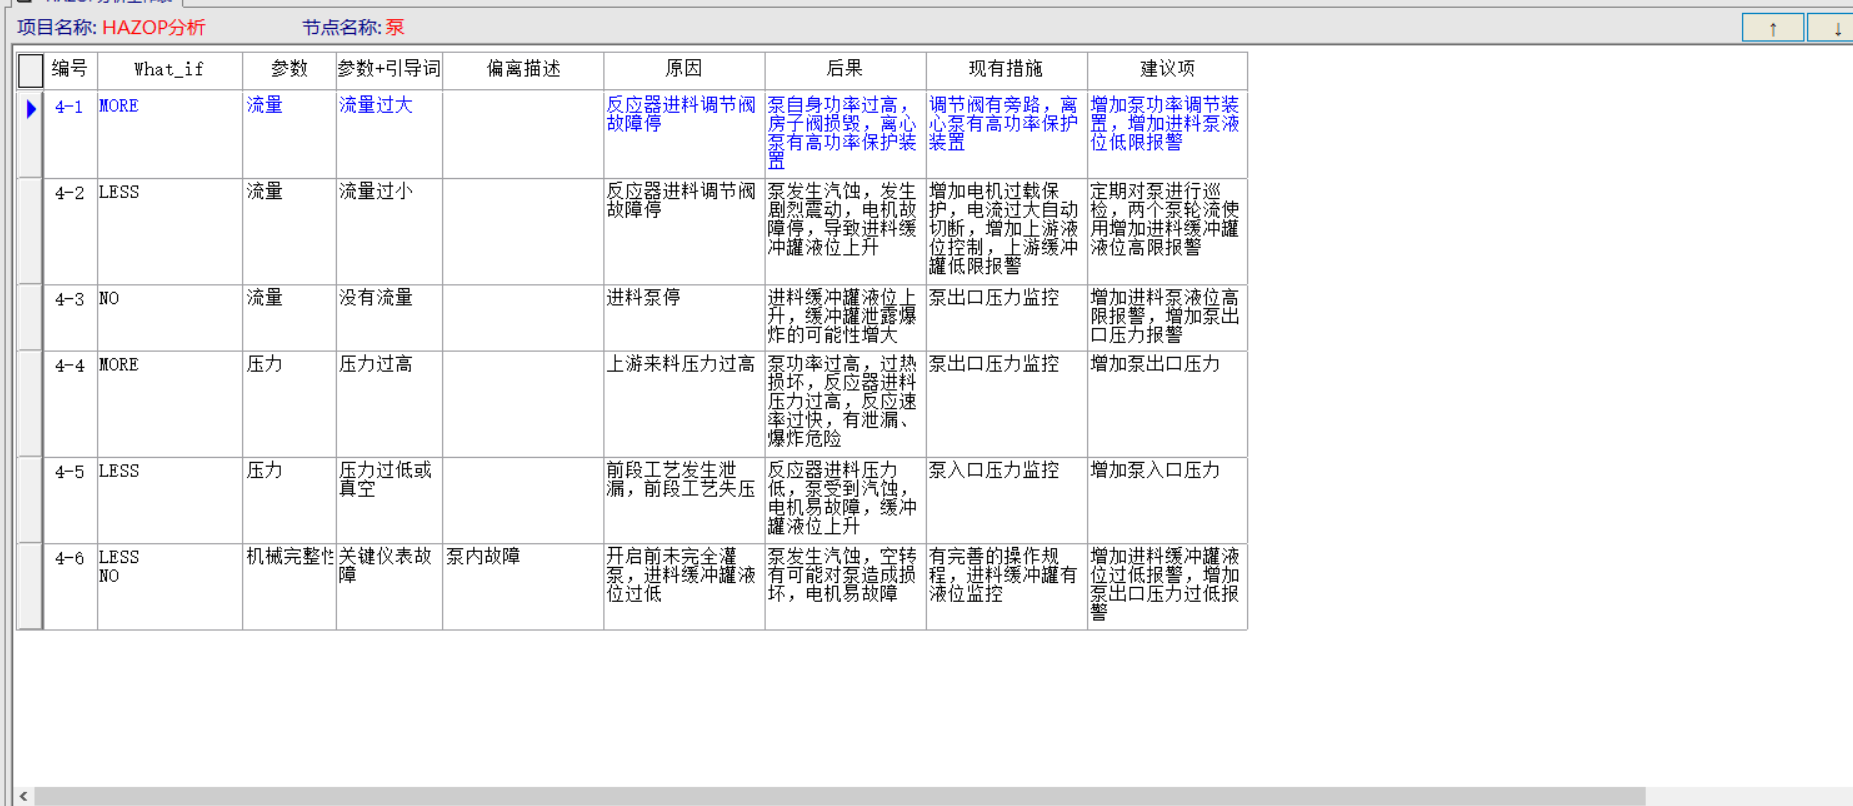Screen dimensions: 1853x806
Task: Click the 建议项 column header
Action: click(1167, 70)
